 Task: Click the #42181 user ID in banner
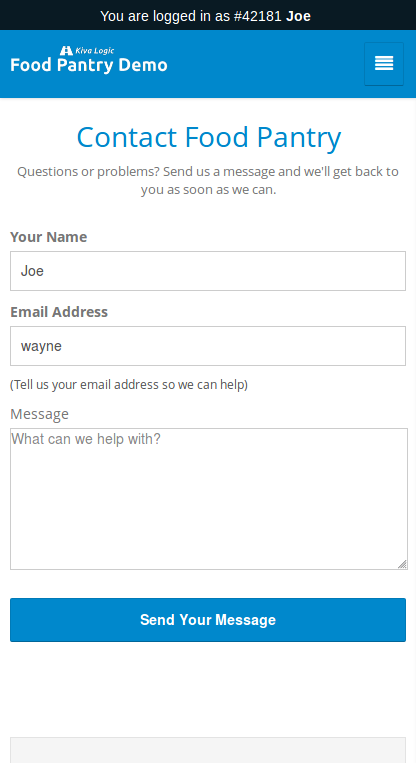click(257, 16)
